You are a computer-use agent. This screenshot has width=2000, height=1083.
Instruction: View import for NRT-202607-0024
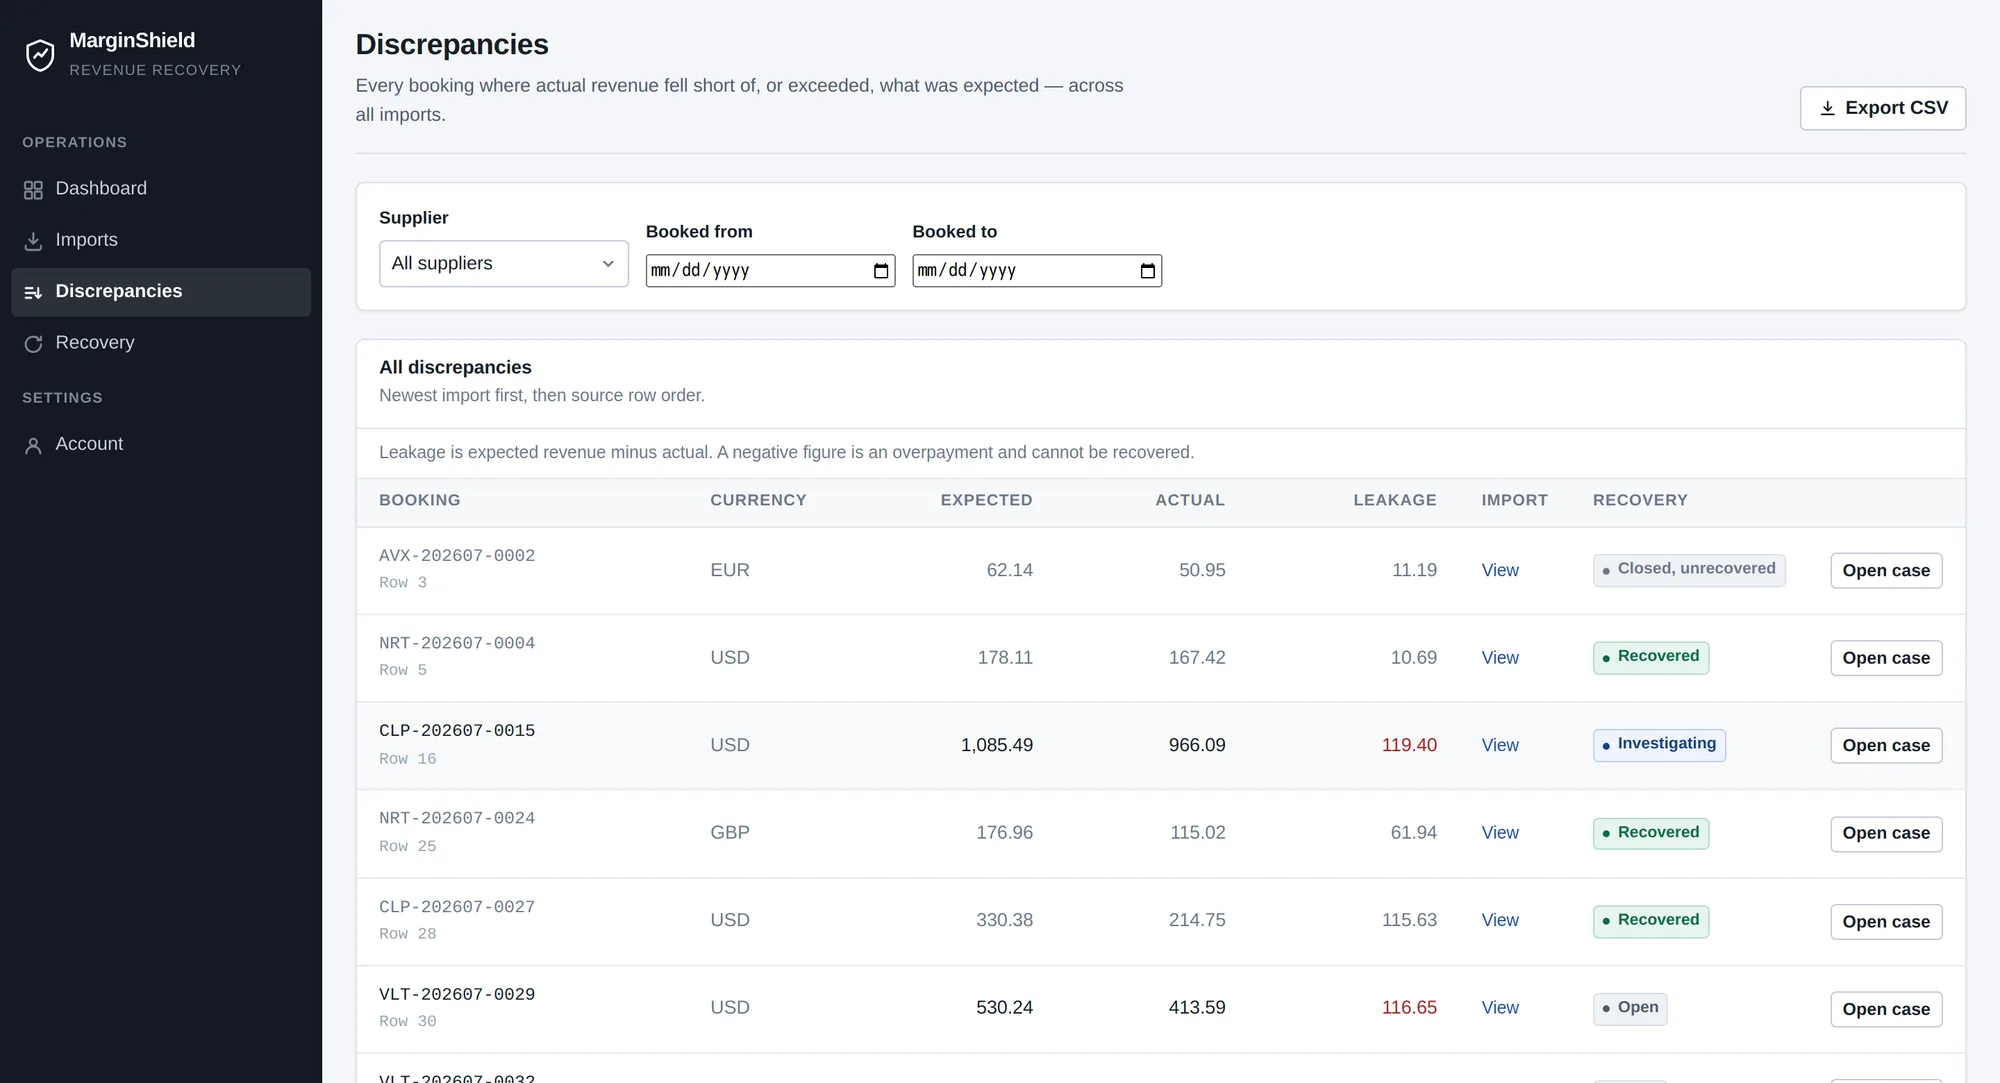click(1500, 833)
